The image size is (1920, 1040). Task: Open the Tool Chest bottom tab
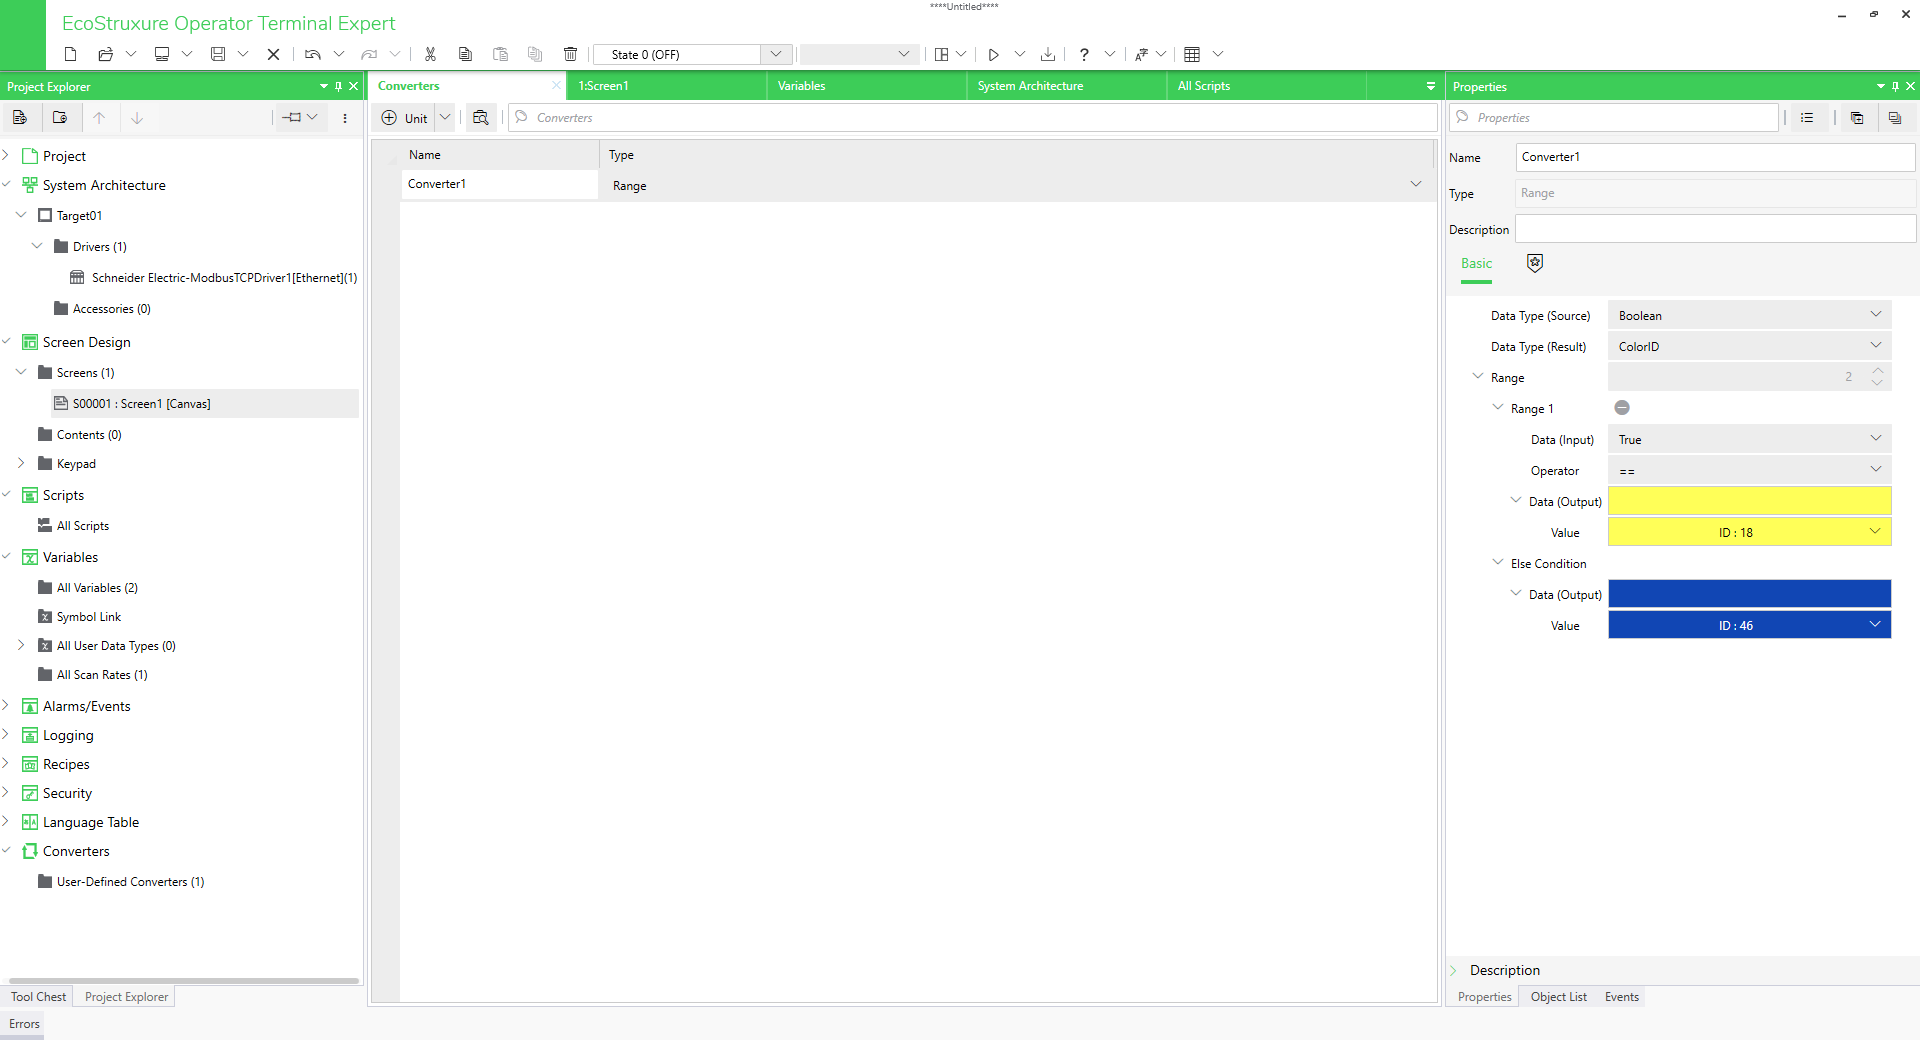click(38, 997)
